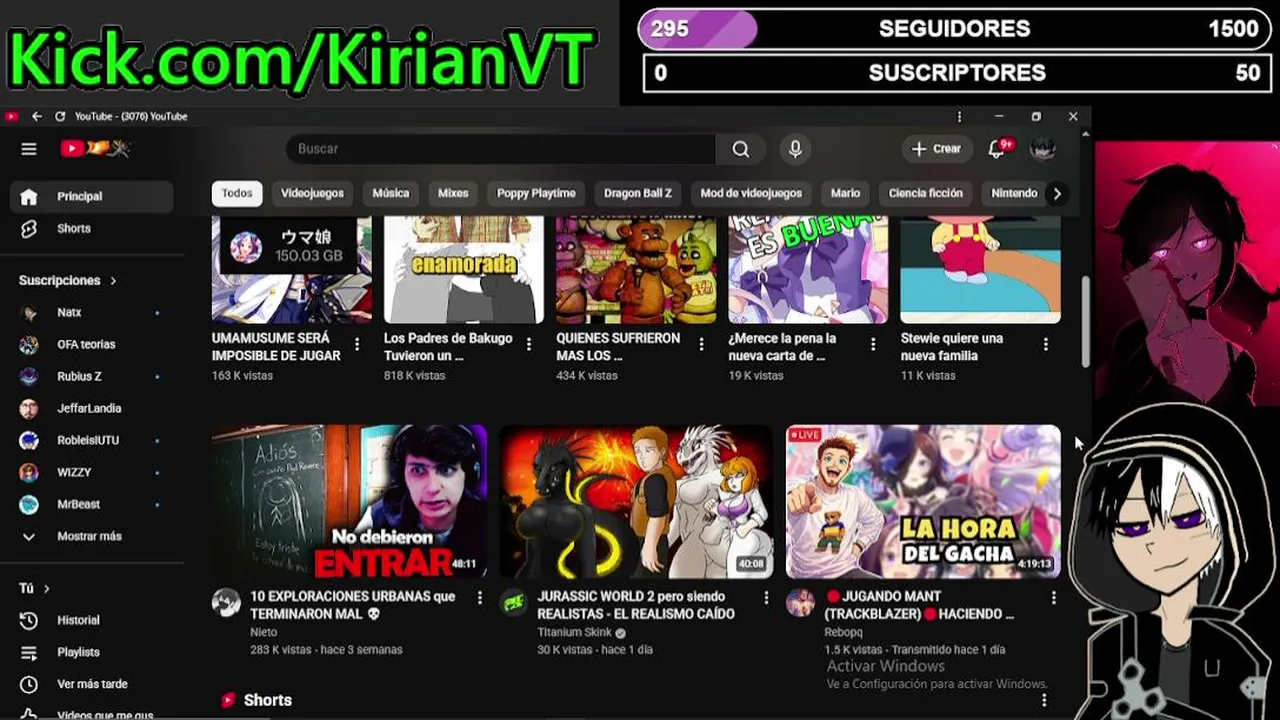Click Rebopq channel avatar
Image resolution: width=1280 pixels, height=720 pixels.
coord(800,602)
